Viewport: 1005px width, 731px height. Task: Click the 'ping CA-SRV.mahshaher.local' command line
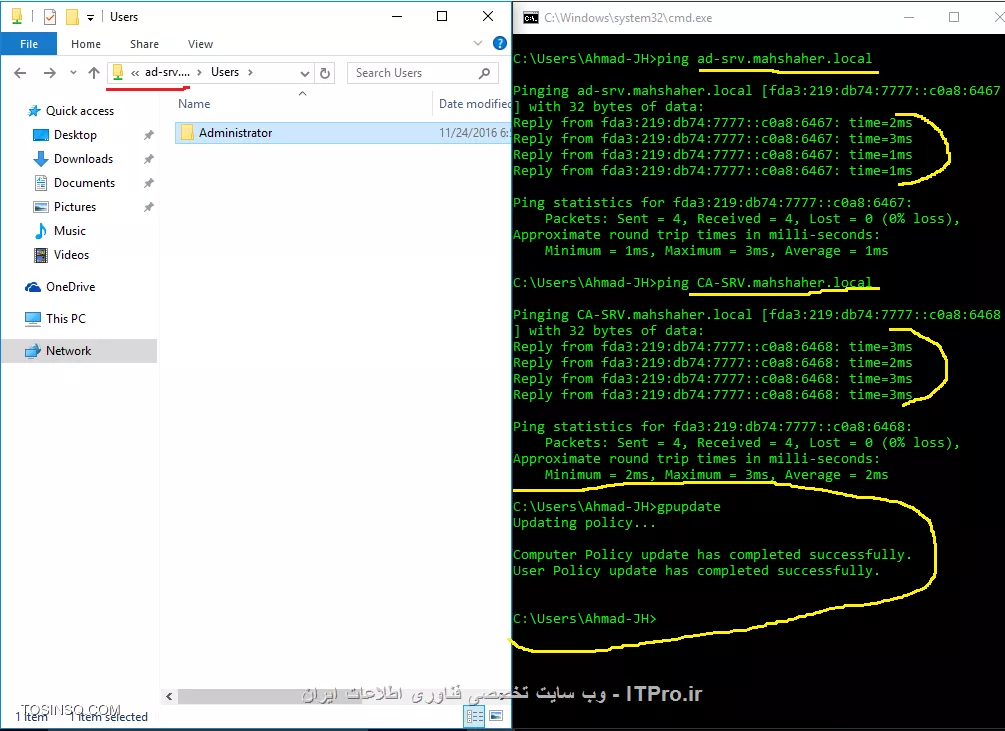692,283
